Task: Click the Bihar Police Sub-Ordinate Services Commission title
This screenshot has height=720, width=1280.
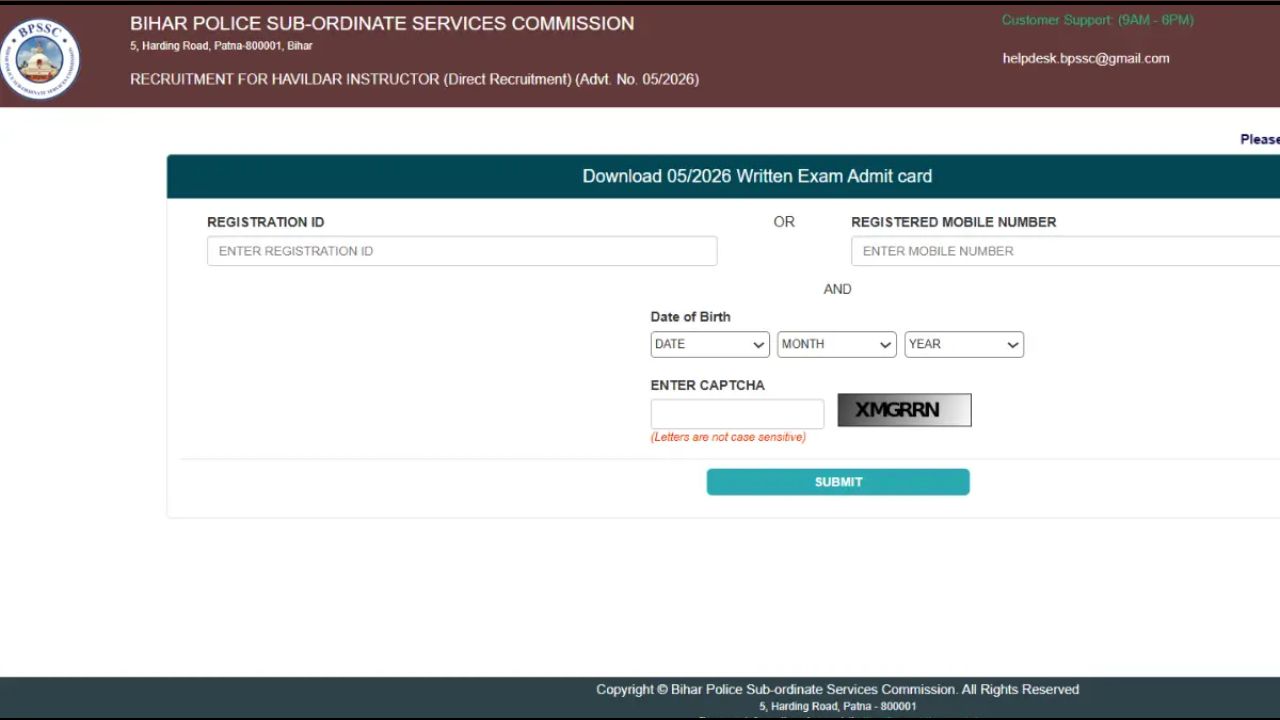Action: click(382, 23)
